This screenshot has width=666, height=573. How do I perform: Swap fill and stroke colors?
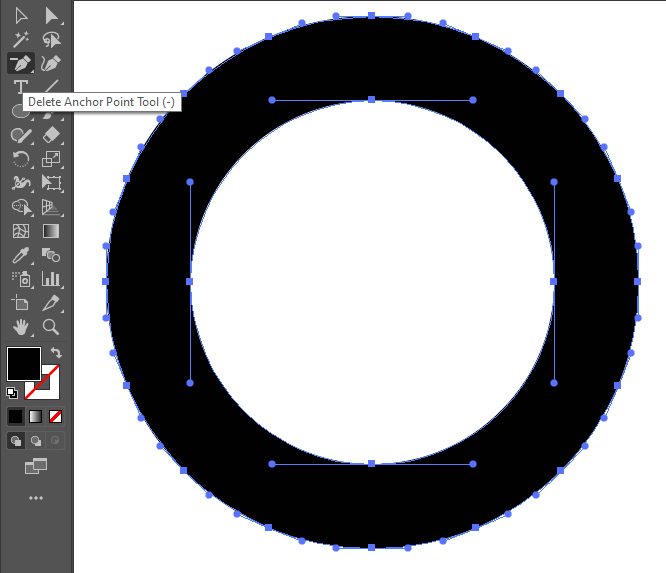click(56, 353)
